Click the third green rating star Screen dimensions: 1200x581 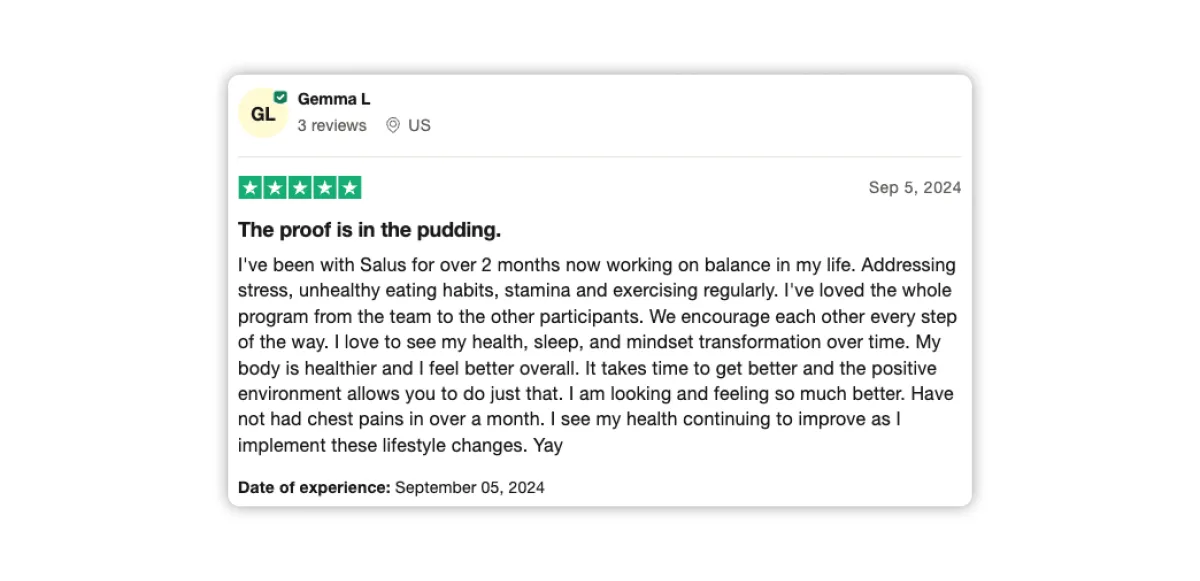click(300, 188)
